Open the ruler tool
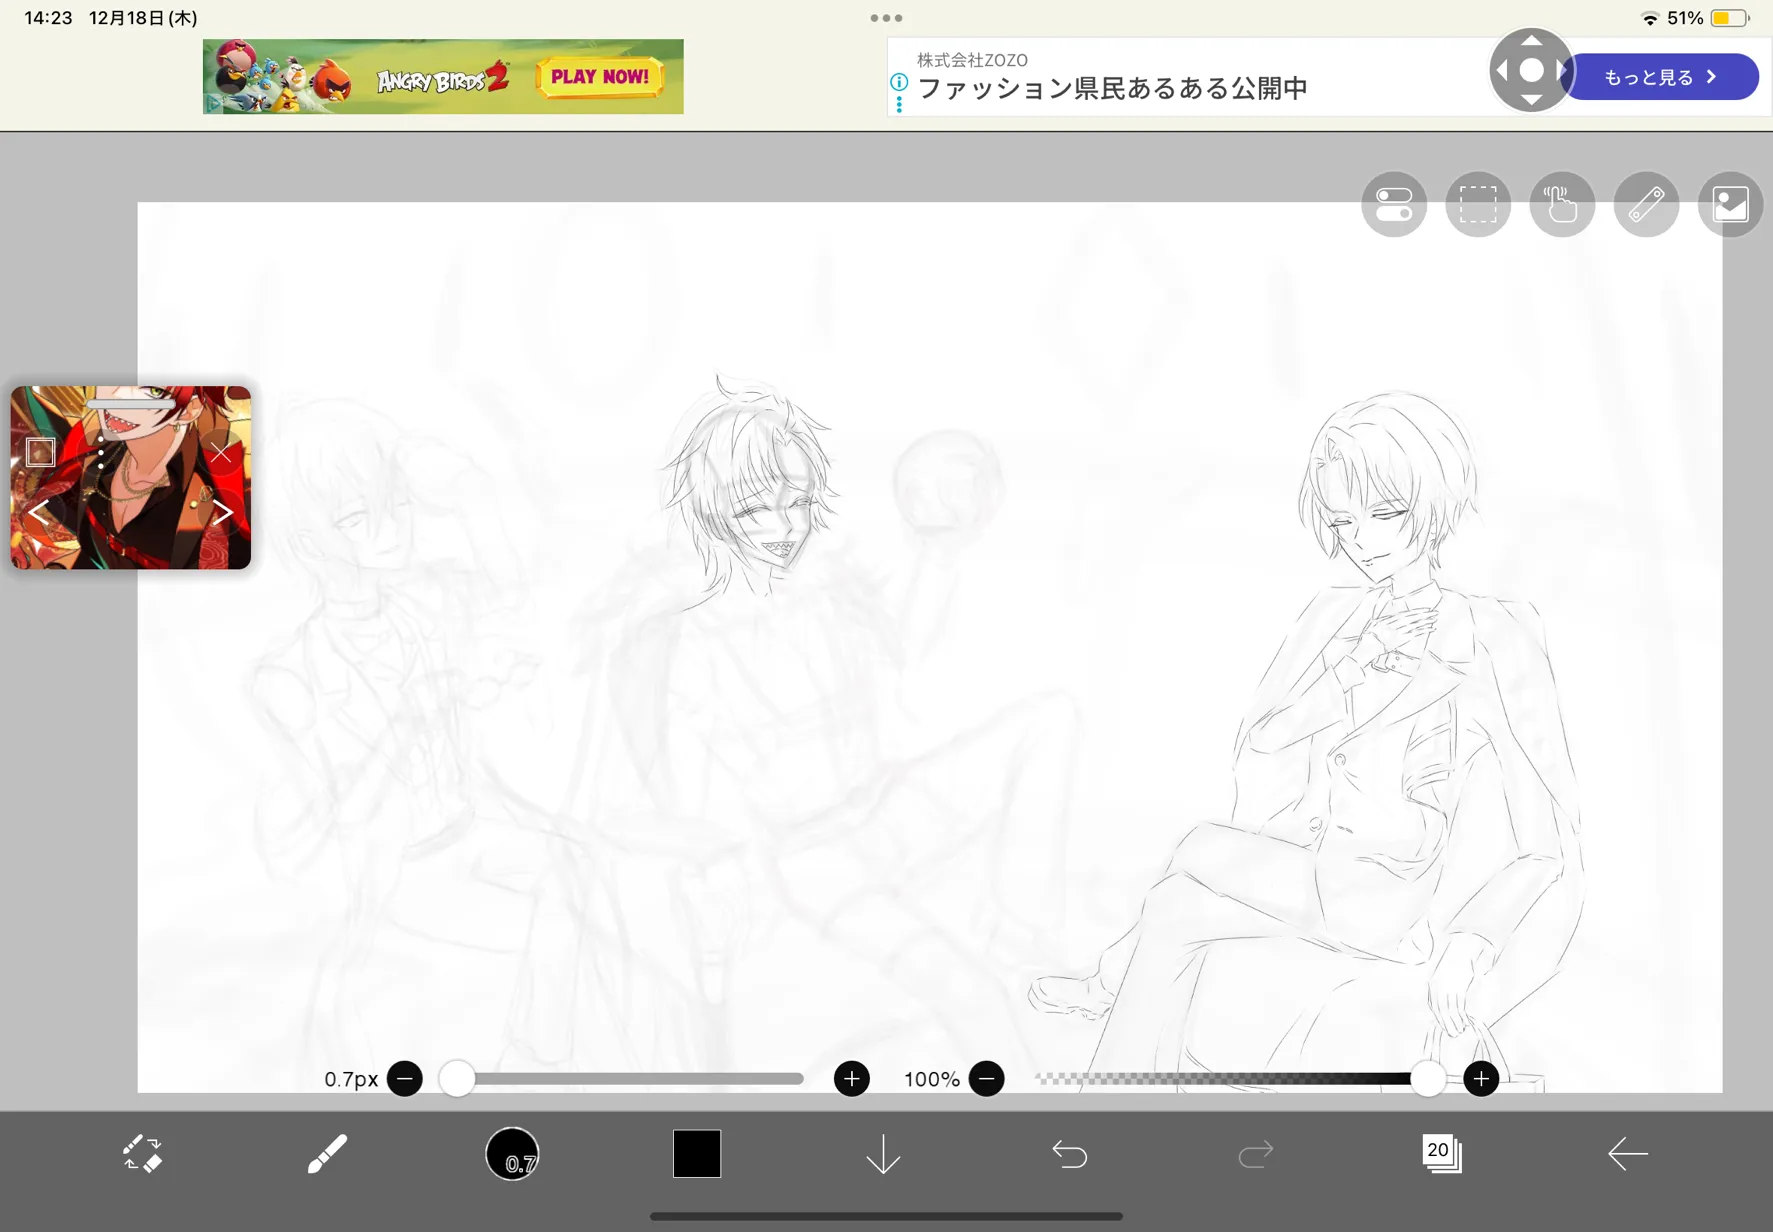This screenshot has width=1773, height=1232. click(x=1646, y=205)
